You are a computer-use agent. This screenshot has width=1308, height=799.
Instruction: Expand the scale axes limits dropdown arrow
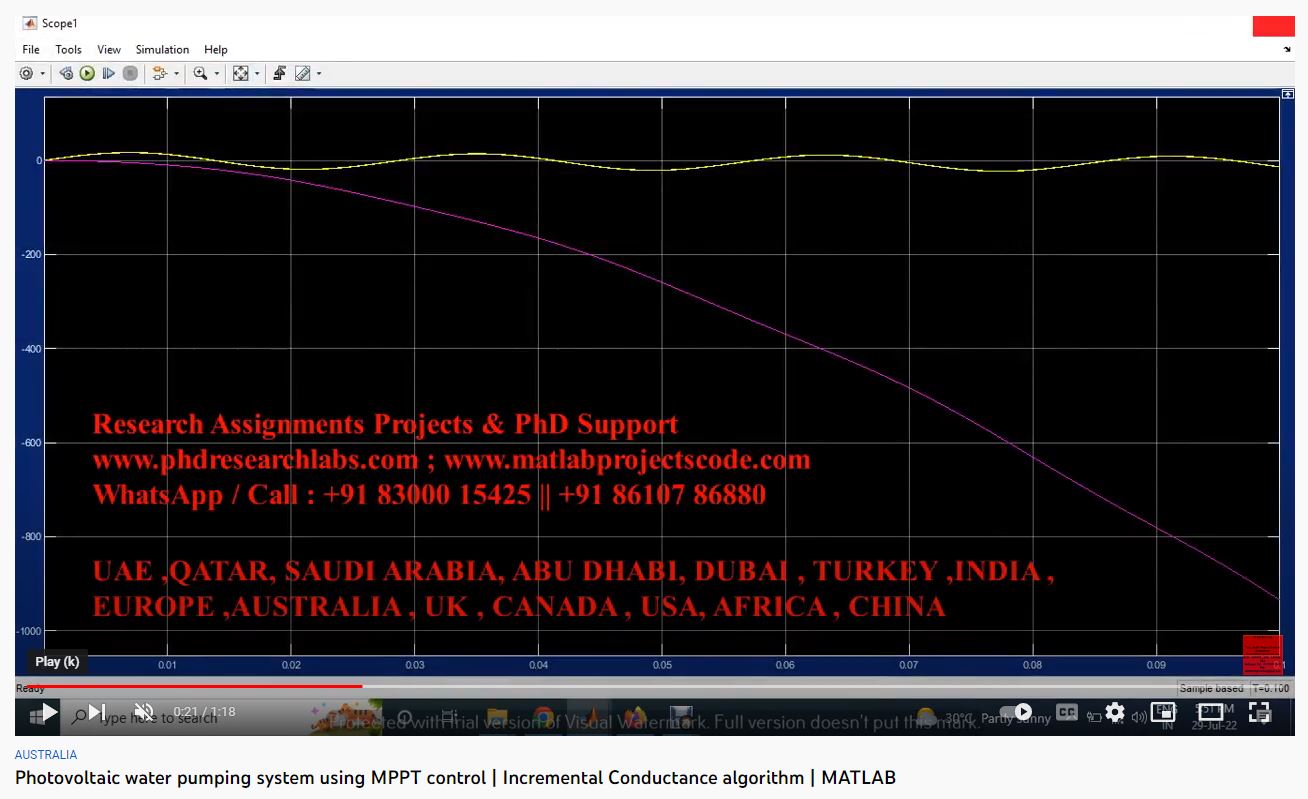pos(257,74)
